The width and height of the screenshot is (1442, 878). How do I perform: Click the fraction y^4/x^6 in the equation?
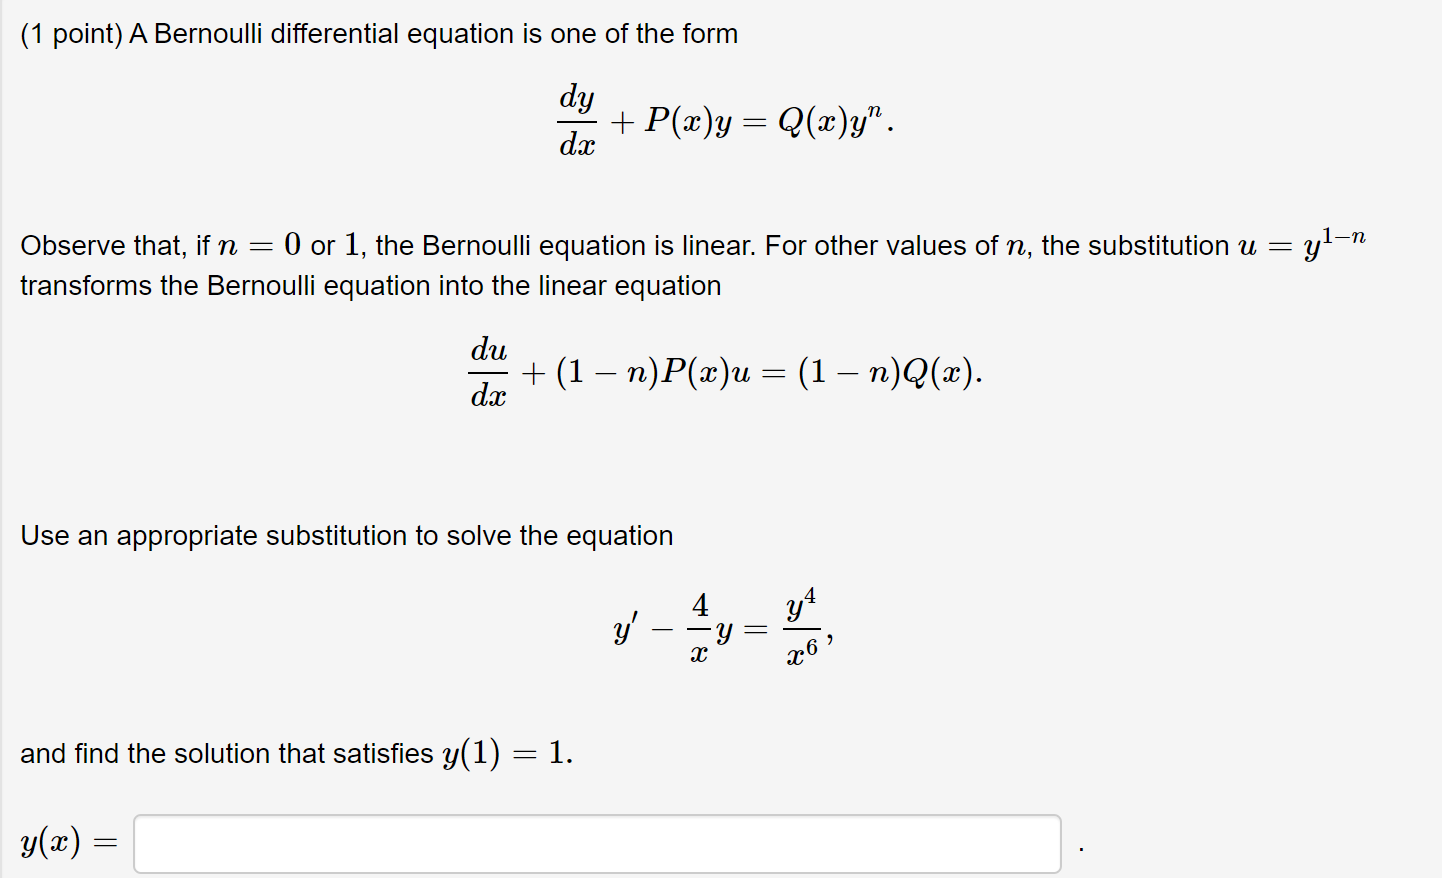point(800,626)
